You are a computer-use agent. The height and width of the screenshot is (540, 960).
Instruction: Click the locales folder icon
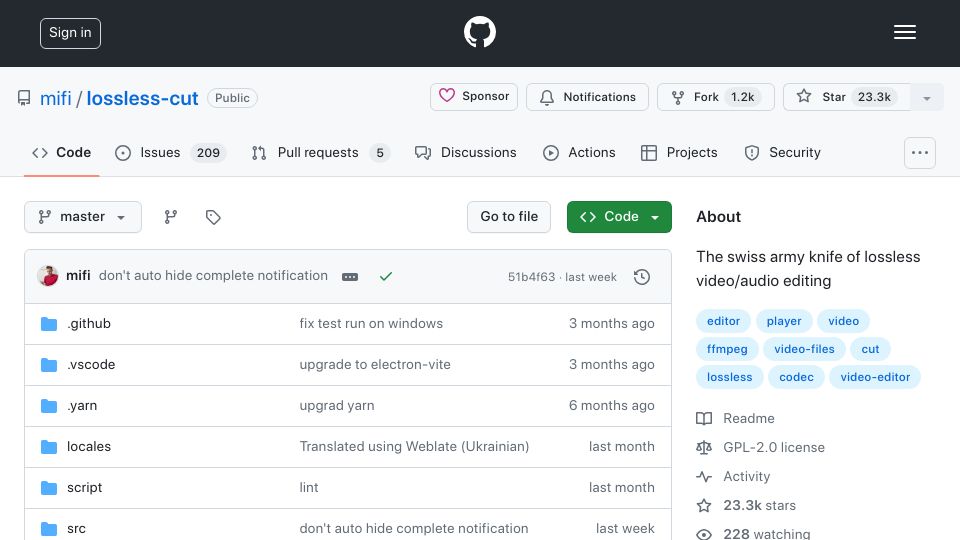click(x=49, y=446)
